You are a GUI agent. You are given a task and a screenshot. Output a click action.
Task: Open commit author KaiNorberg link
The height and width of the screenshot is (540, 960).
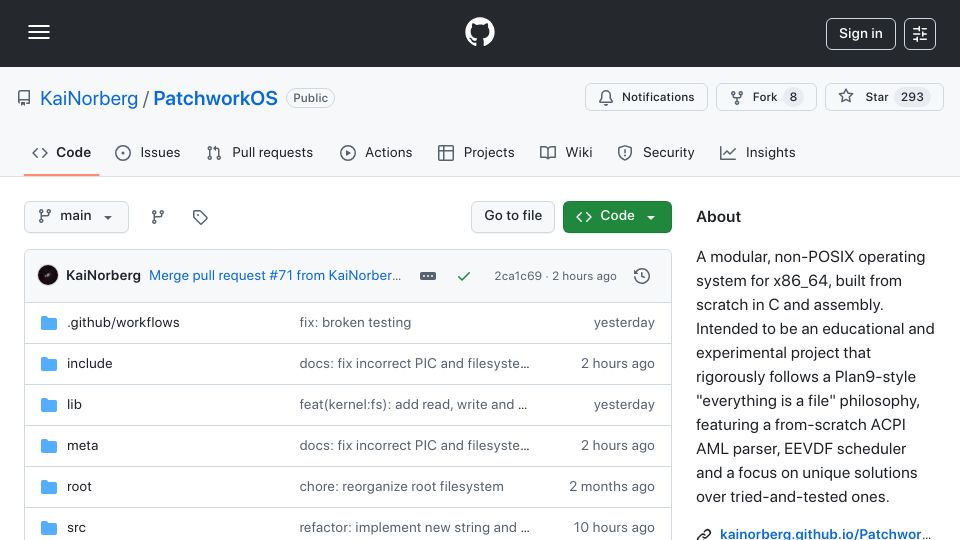[103, 276]
